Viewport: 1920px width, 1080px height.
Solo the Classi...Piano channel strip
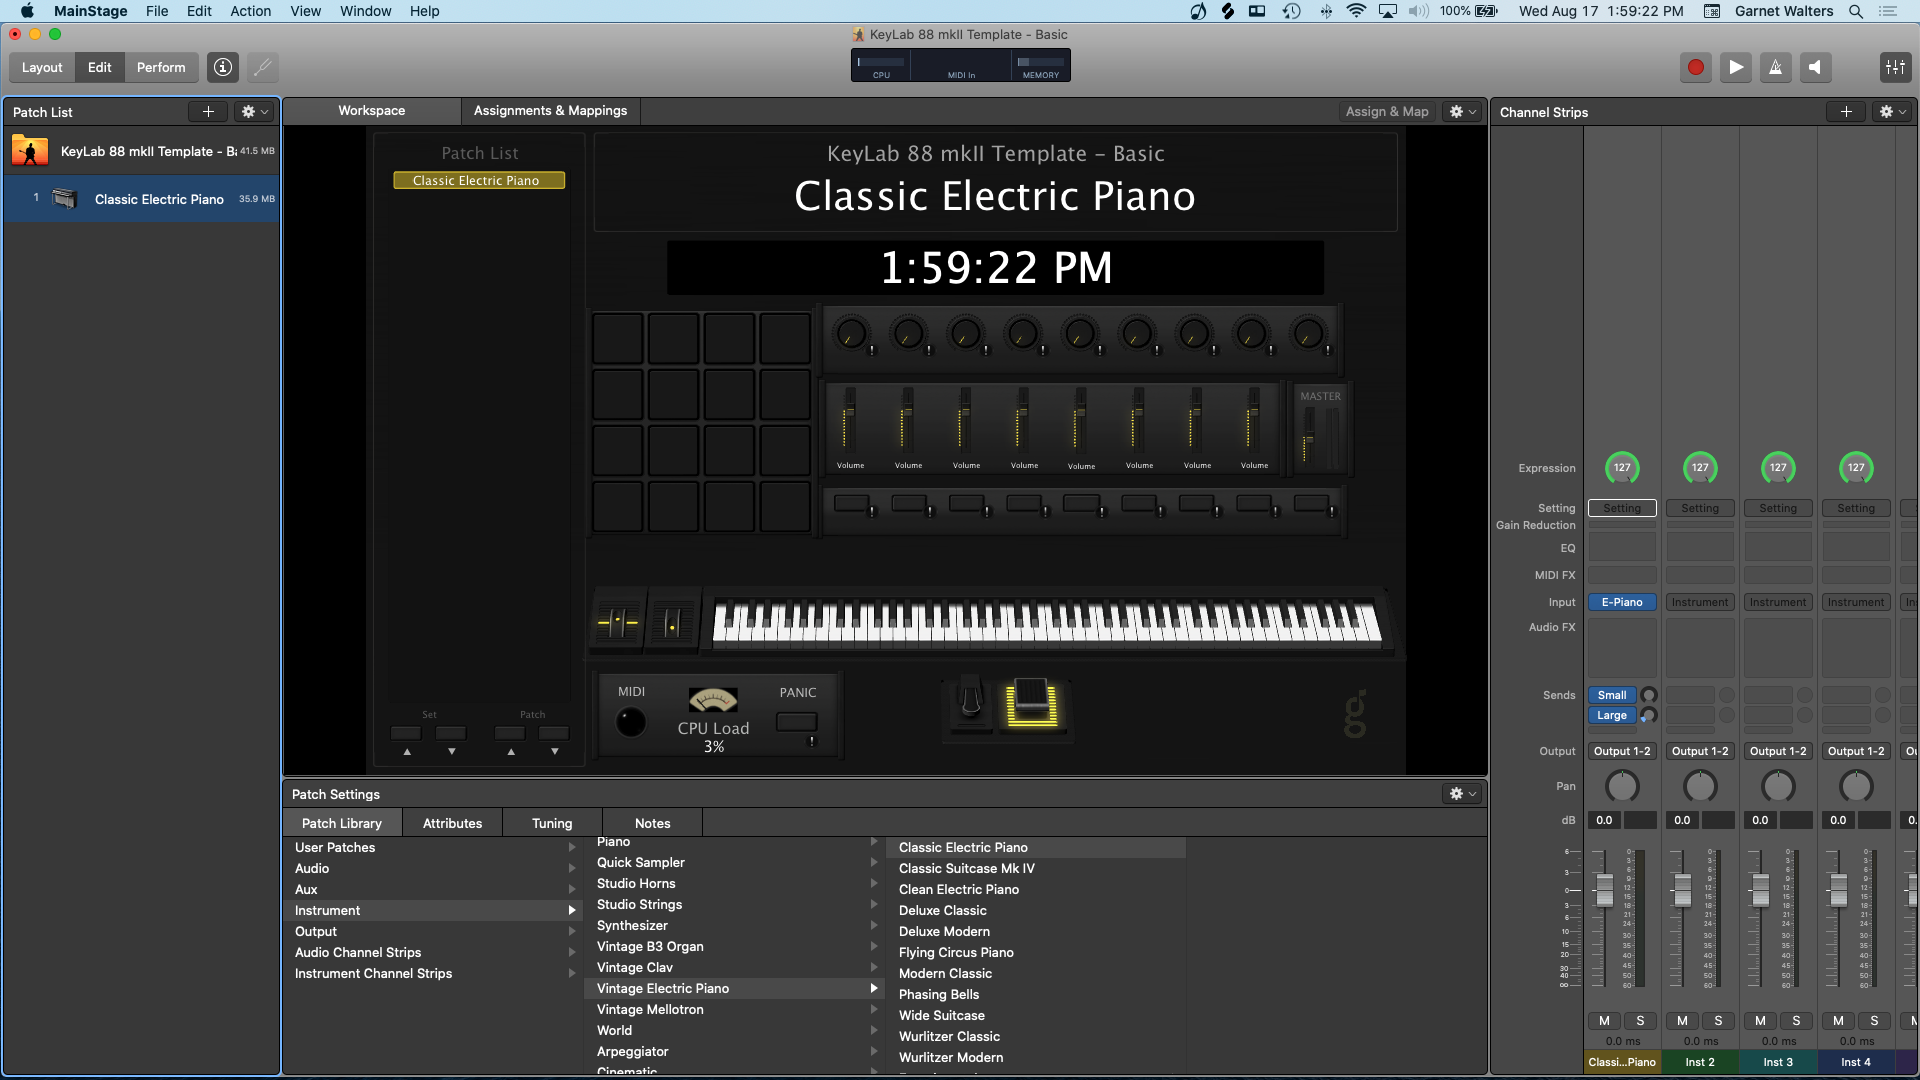[1640, 1021]
